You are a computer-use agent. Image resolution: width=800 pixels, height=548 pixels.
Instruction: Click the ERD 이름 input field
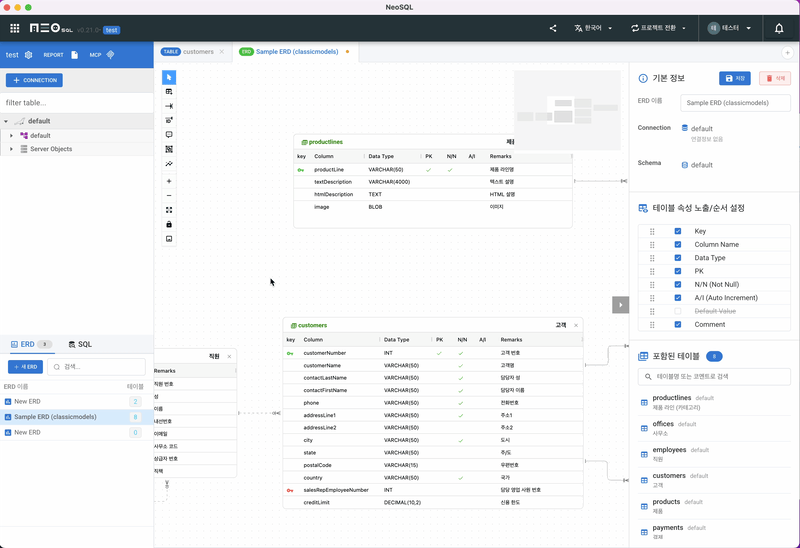pos(735,103)
